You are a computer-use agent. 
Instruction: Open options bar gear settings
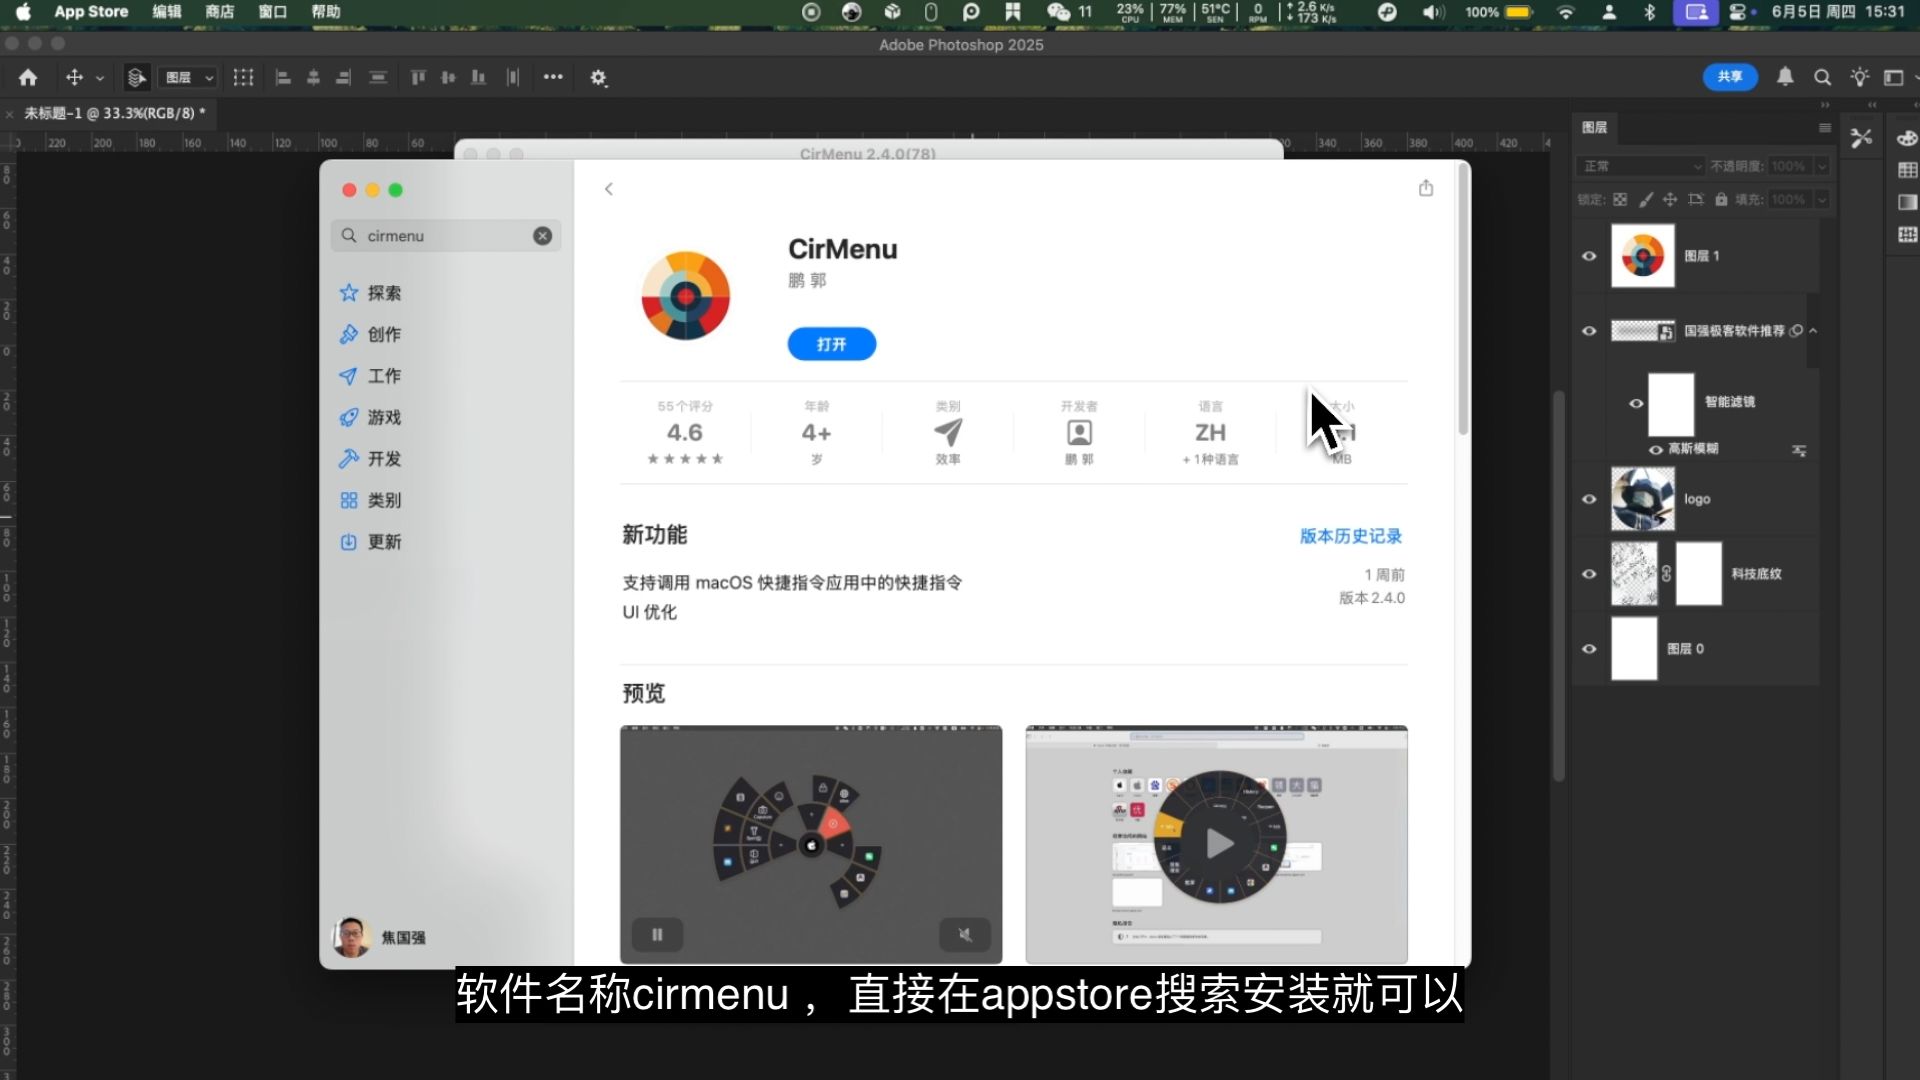coord(599,77)
